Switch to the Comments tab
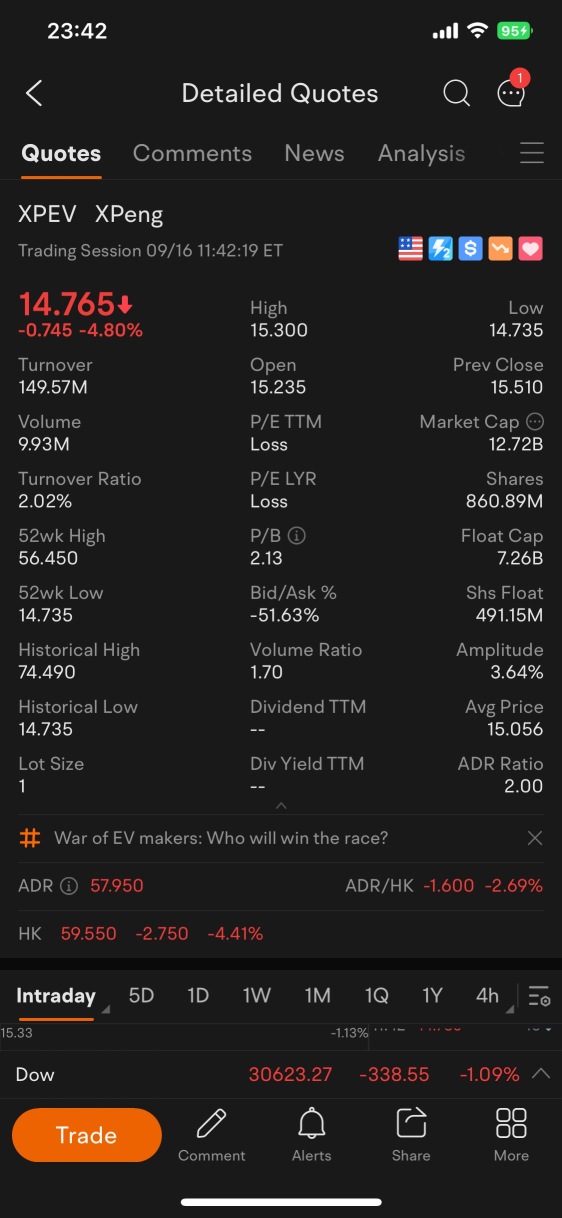 coord(192,153)
